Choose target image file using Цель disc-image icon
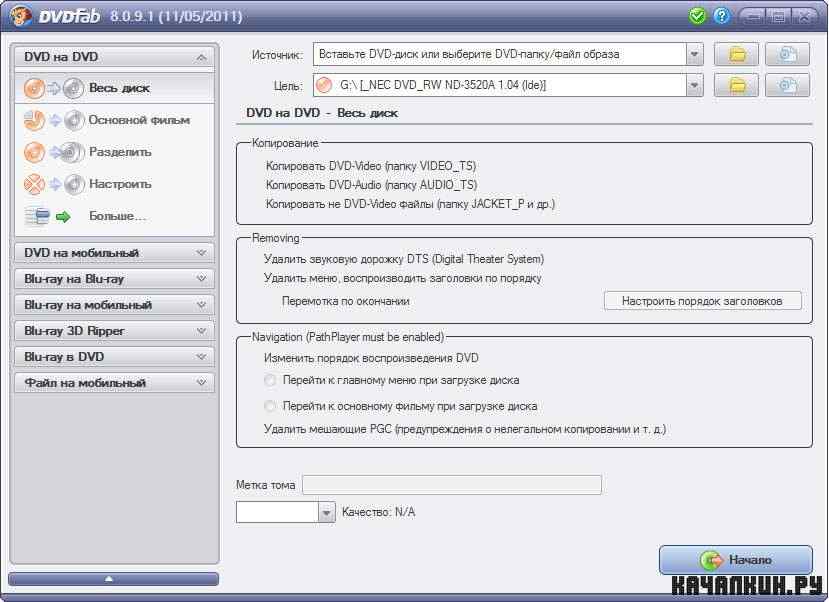 787,85
